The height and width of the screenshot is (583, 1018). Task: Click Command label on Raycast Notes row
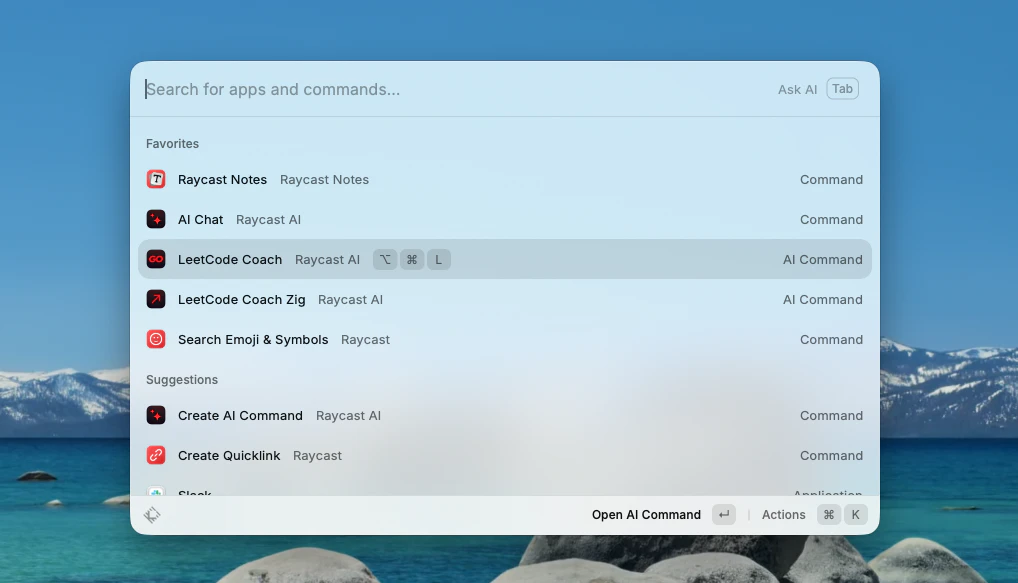(x=831, y=179)
